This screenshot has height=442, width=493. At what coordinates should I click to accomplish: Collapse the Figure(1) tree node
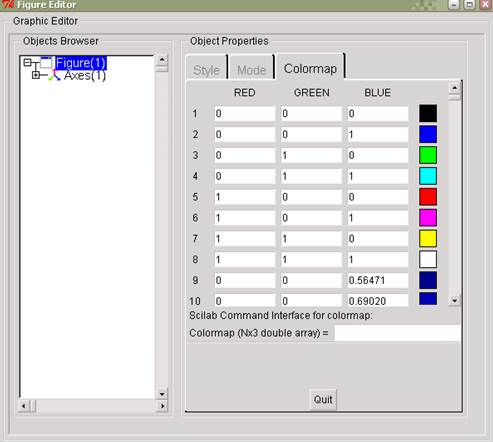27,63
